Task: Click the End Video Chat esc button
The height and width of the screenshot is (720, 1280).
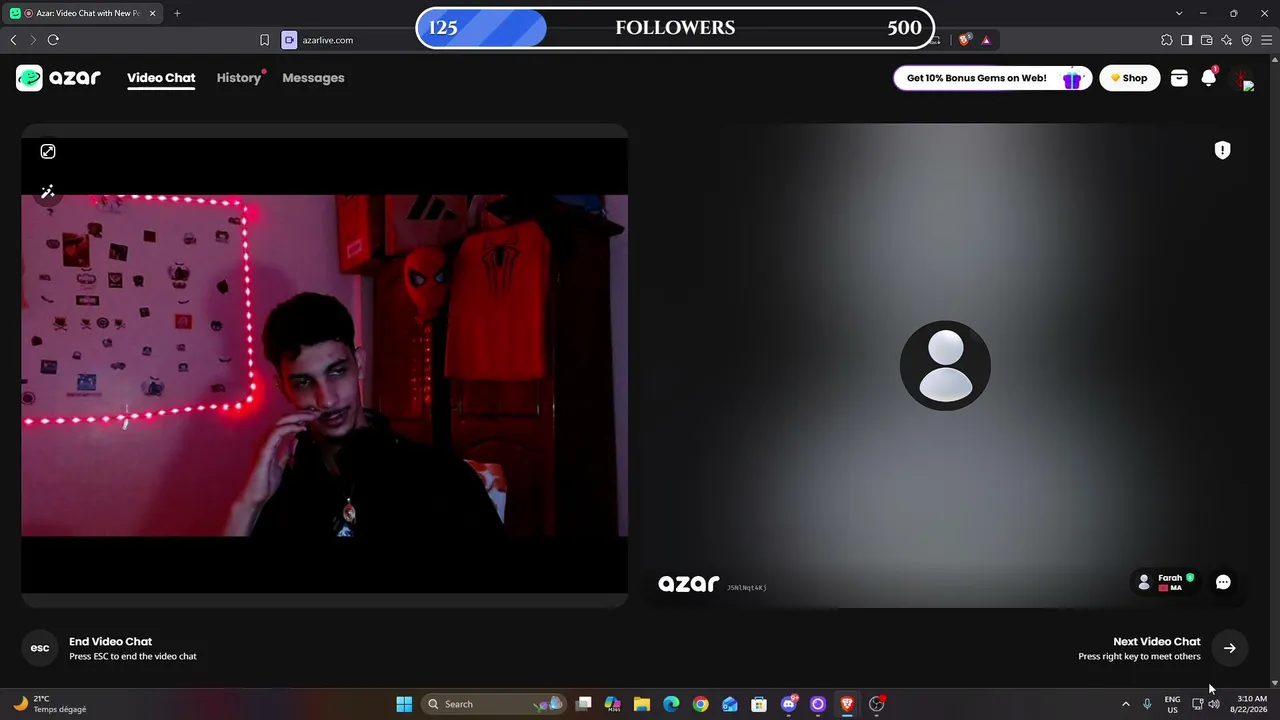Action: 40,648
